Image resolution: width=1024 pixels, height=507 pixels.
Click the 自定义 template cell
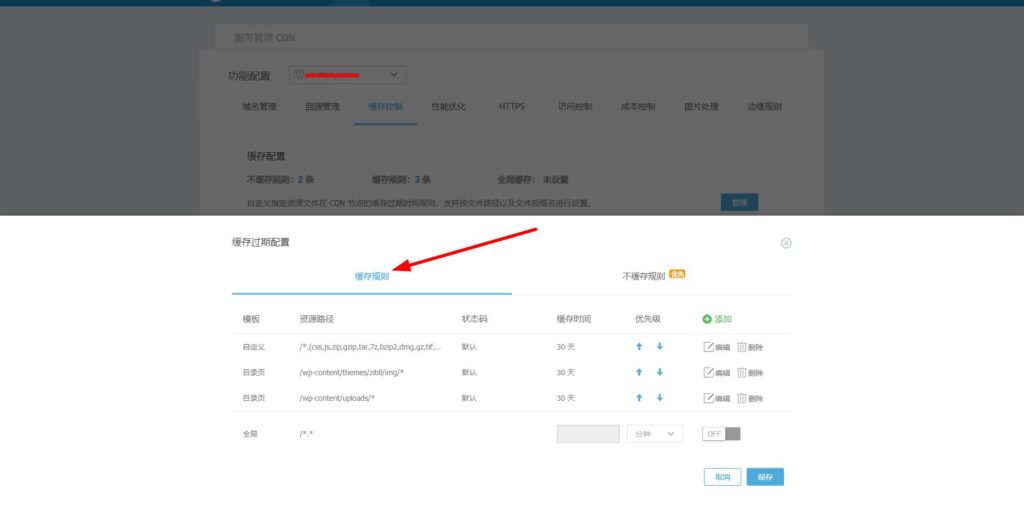coord(253,347)
